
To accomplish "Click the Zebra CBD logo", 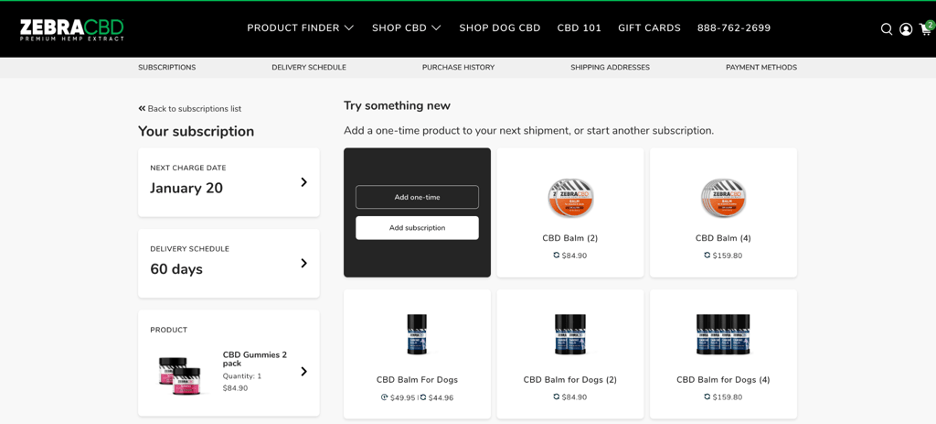I will 72,29.
